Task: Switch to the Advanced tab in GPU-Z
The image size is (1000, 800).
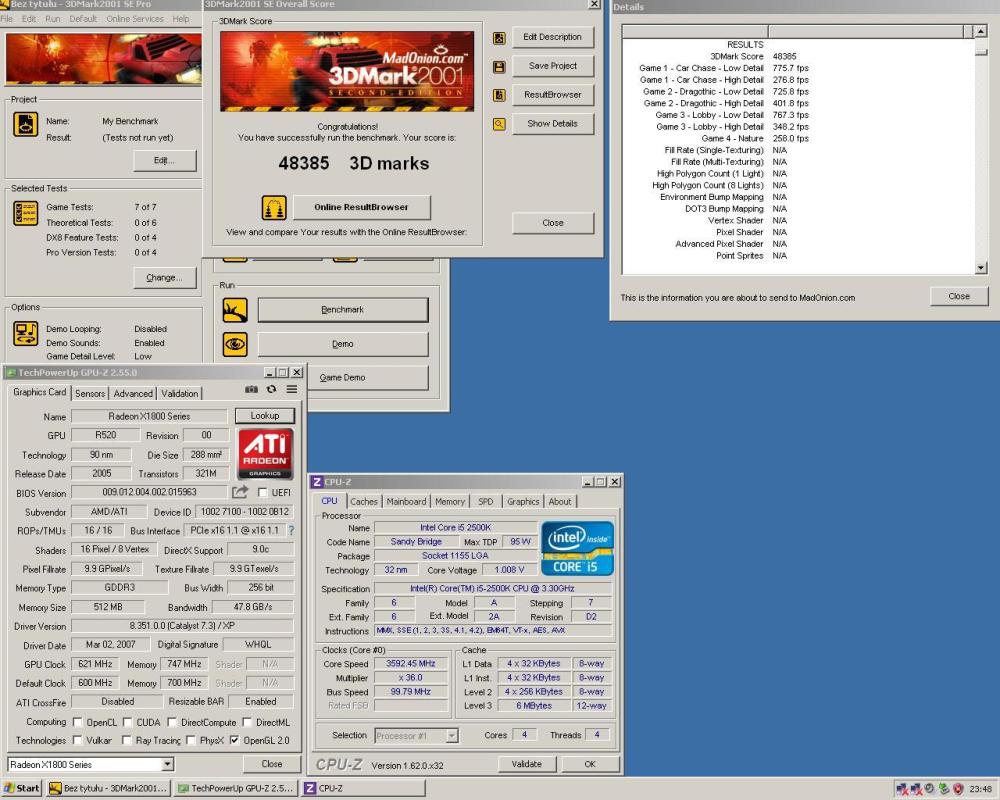Action: (133, 394)
